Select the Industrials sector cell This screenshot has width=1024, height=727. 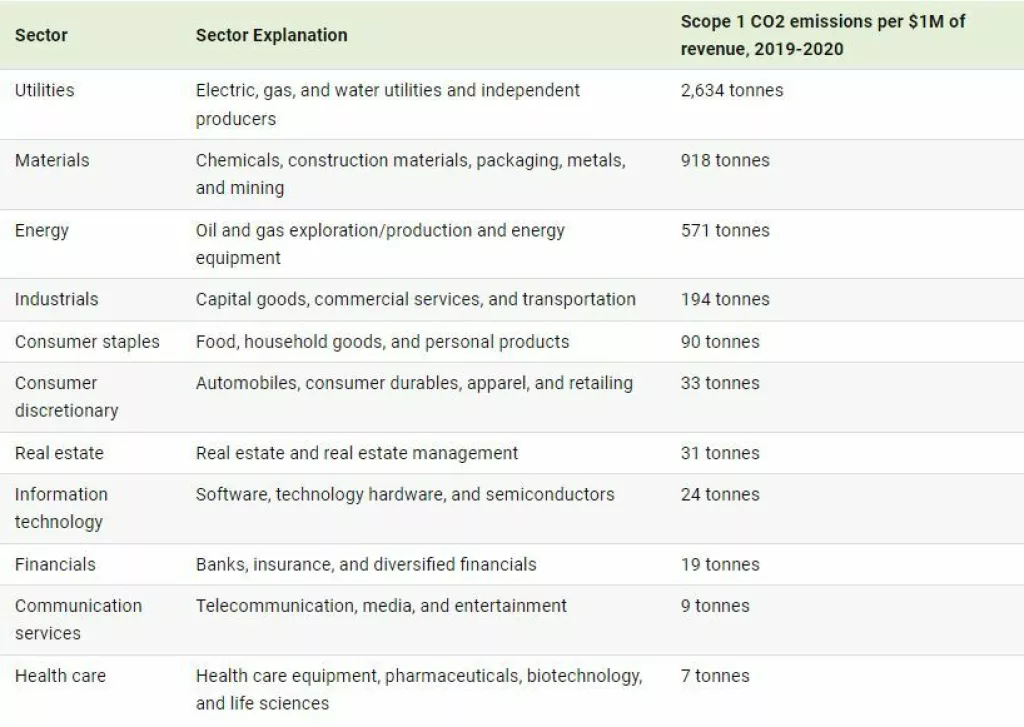56,299
